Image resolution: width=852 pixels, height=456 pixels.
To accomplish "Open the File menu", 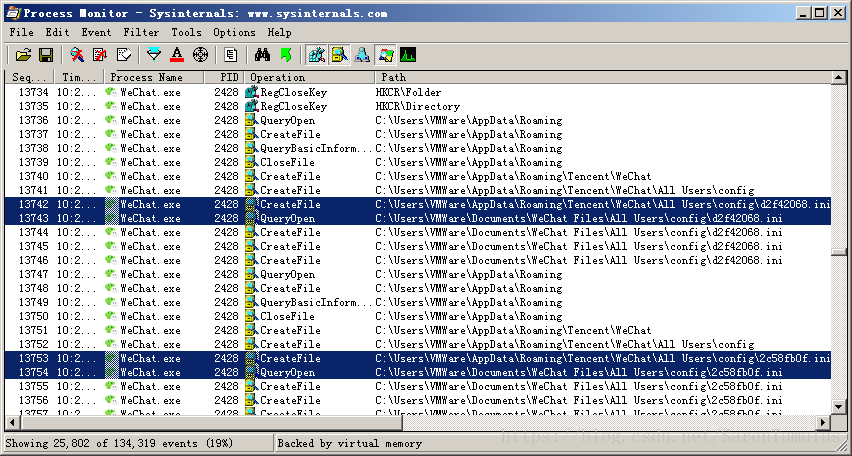I will [21, 33].
